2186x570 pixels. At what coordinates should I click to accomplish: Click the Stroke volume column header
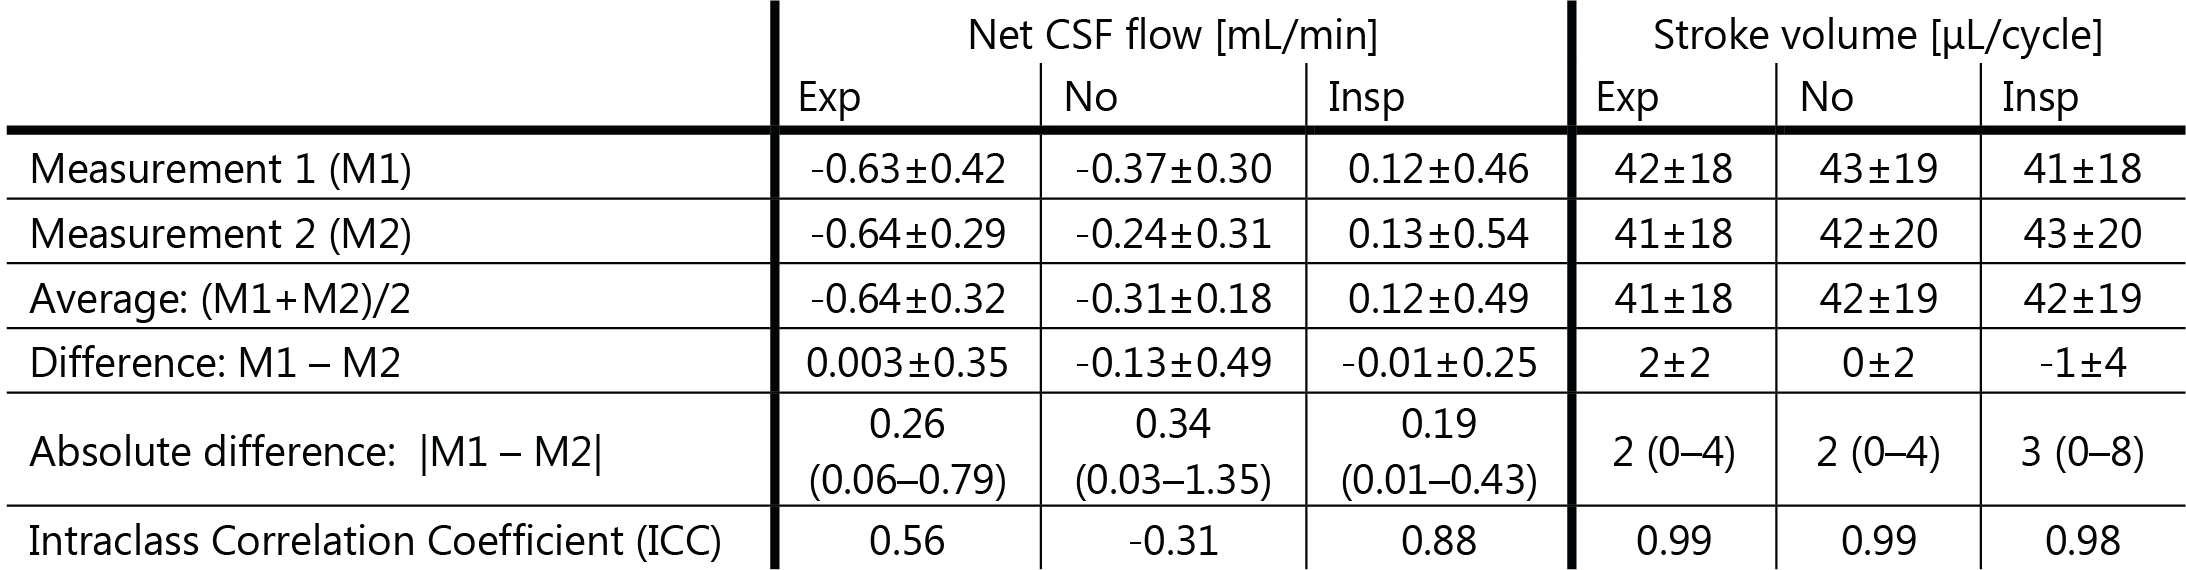click(x=1877, y=36)
